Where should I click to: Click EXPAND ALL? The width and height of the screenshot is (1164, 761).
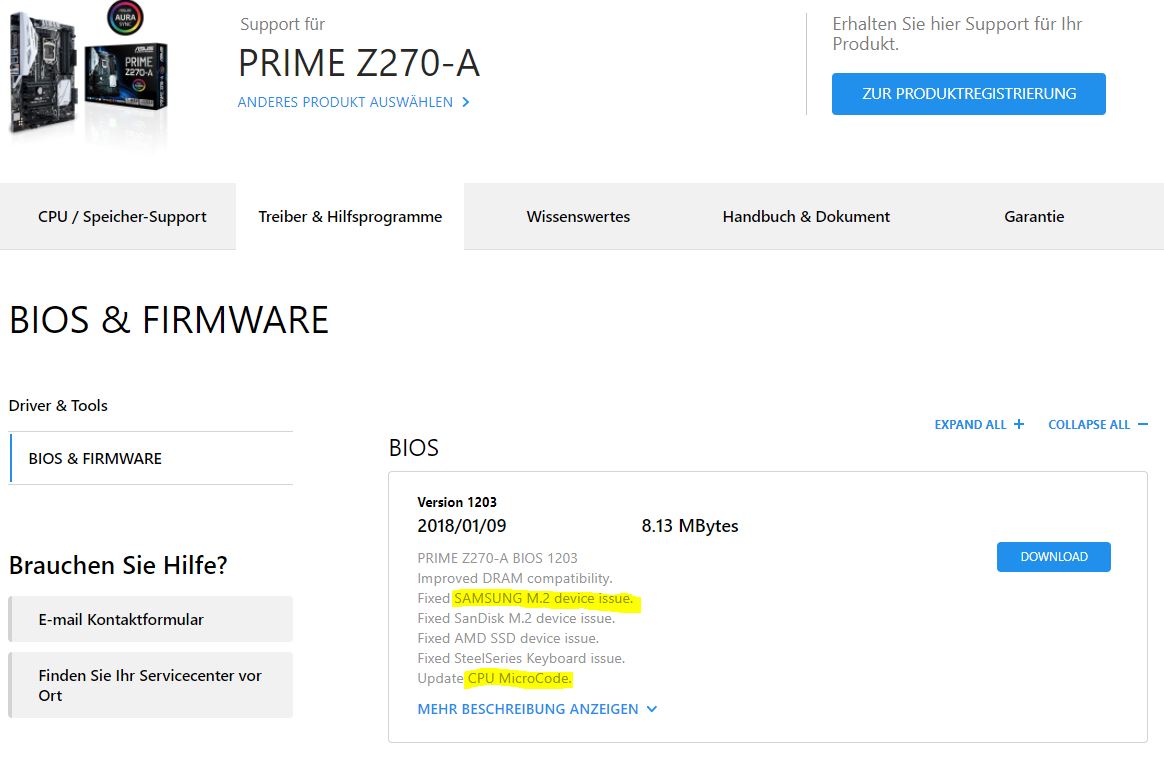[979, 424]
